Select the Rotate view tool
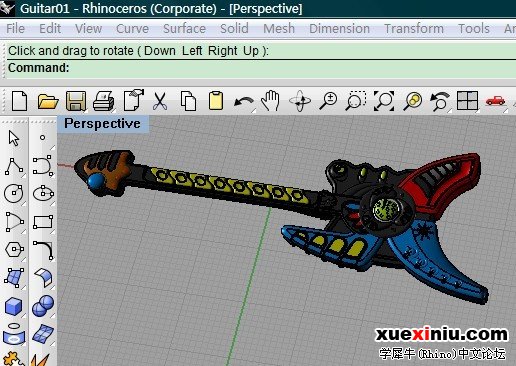 coord(300,101)
